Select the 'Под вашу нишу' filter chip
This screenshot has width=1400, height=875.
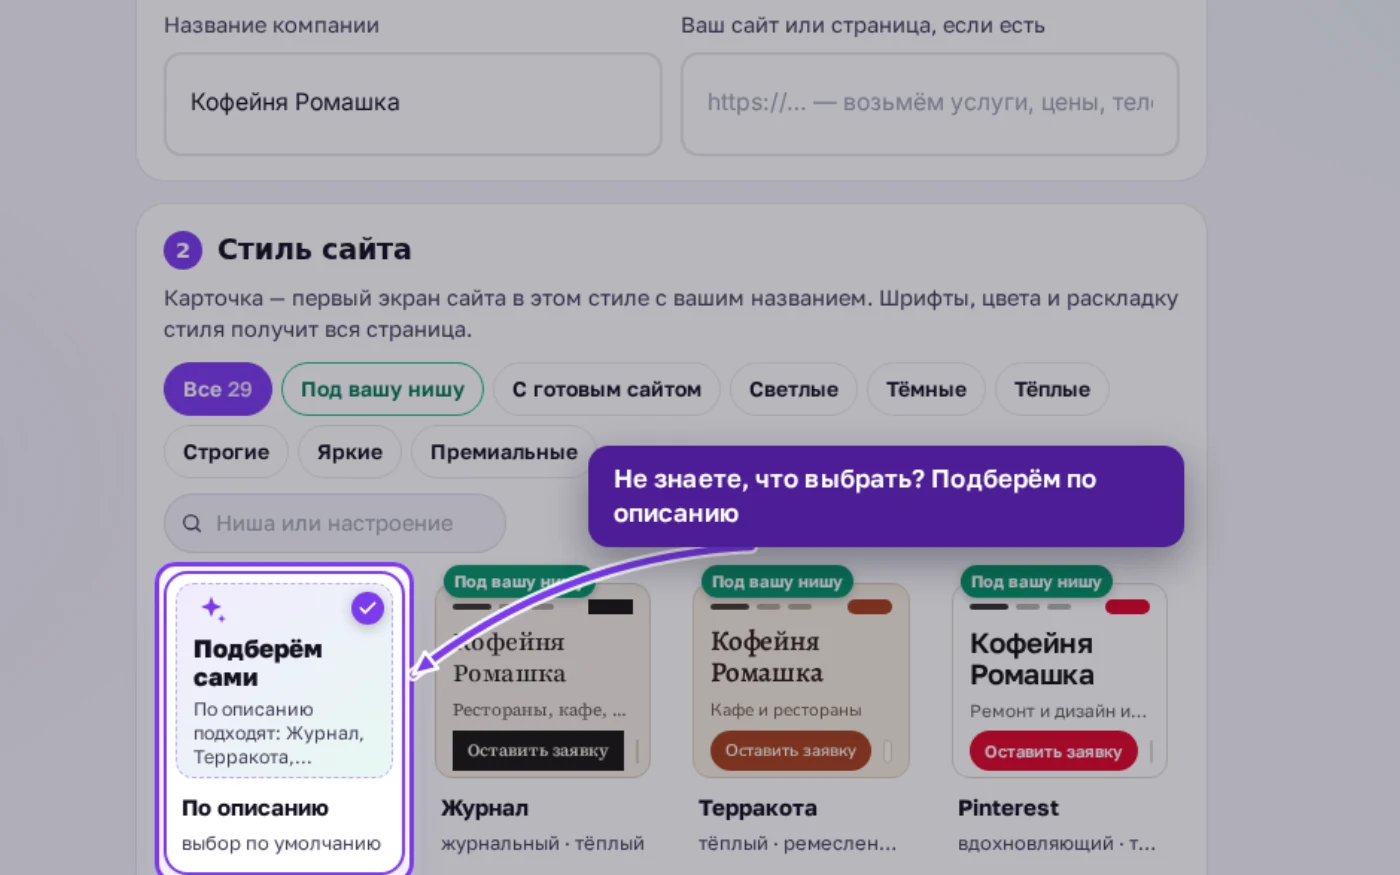pyautogui.click(x=383, y=389)
